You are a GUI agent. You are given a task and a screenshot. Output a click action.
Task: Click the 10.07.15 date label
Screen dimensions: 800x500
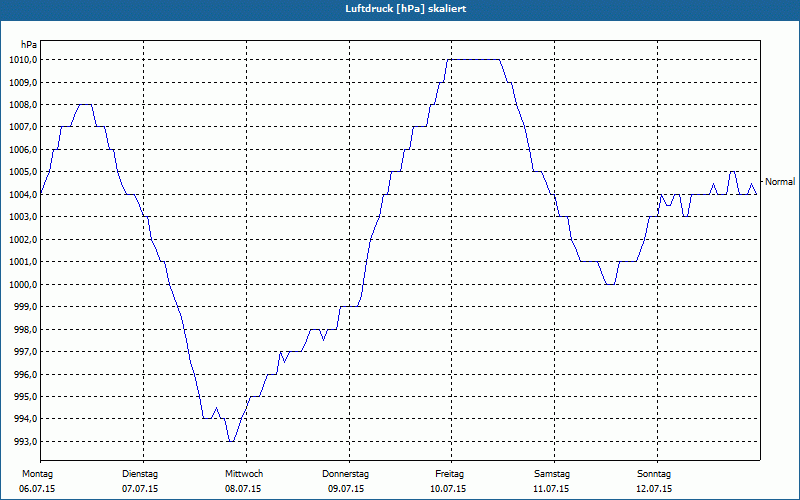[x=448, y=489]
